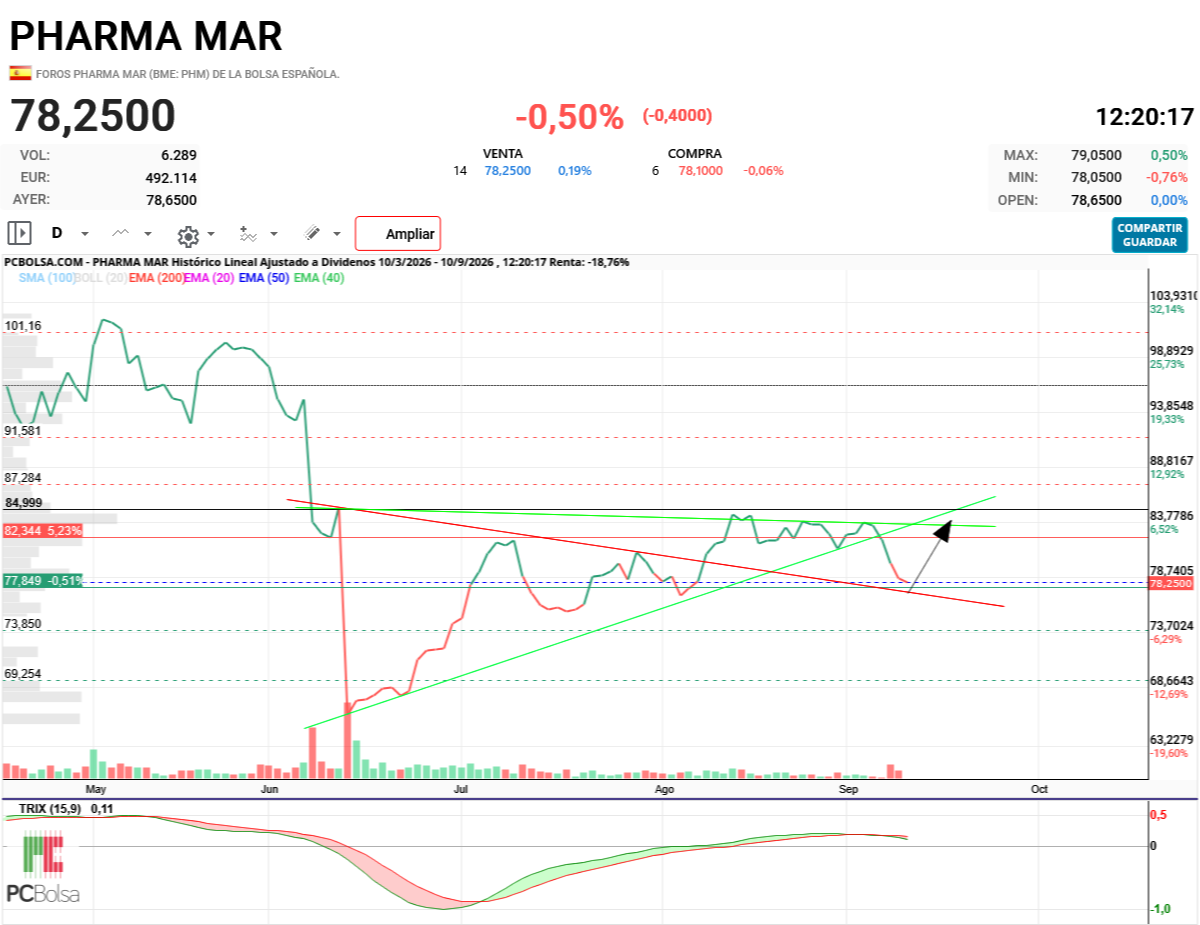The width and height of the screenshot is (1200, 925).
Task: Click the EUR value 492.114
Action: tap(171, 178)
